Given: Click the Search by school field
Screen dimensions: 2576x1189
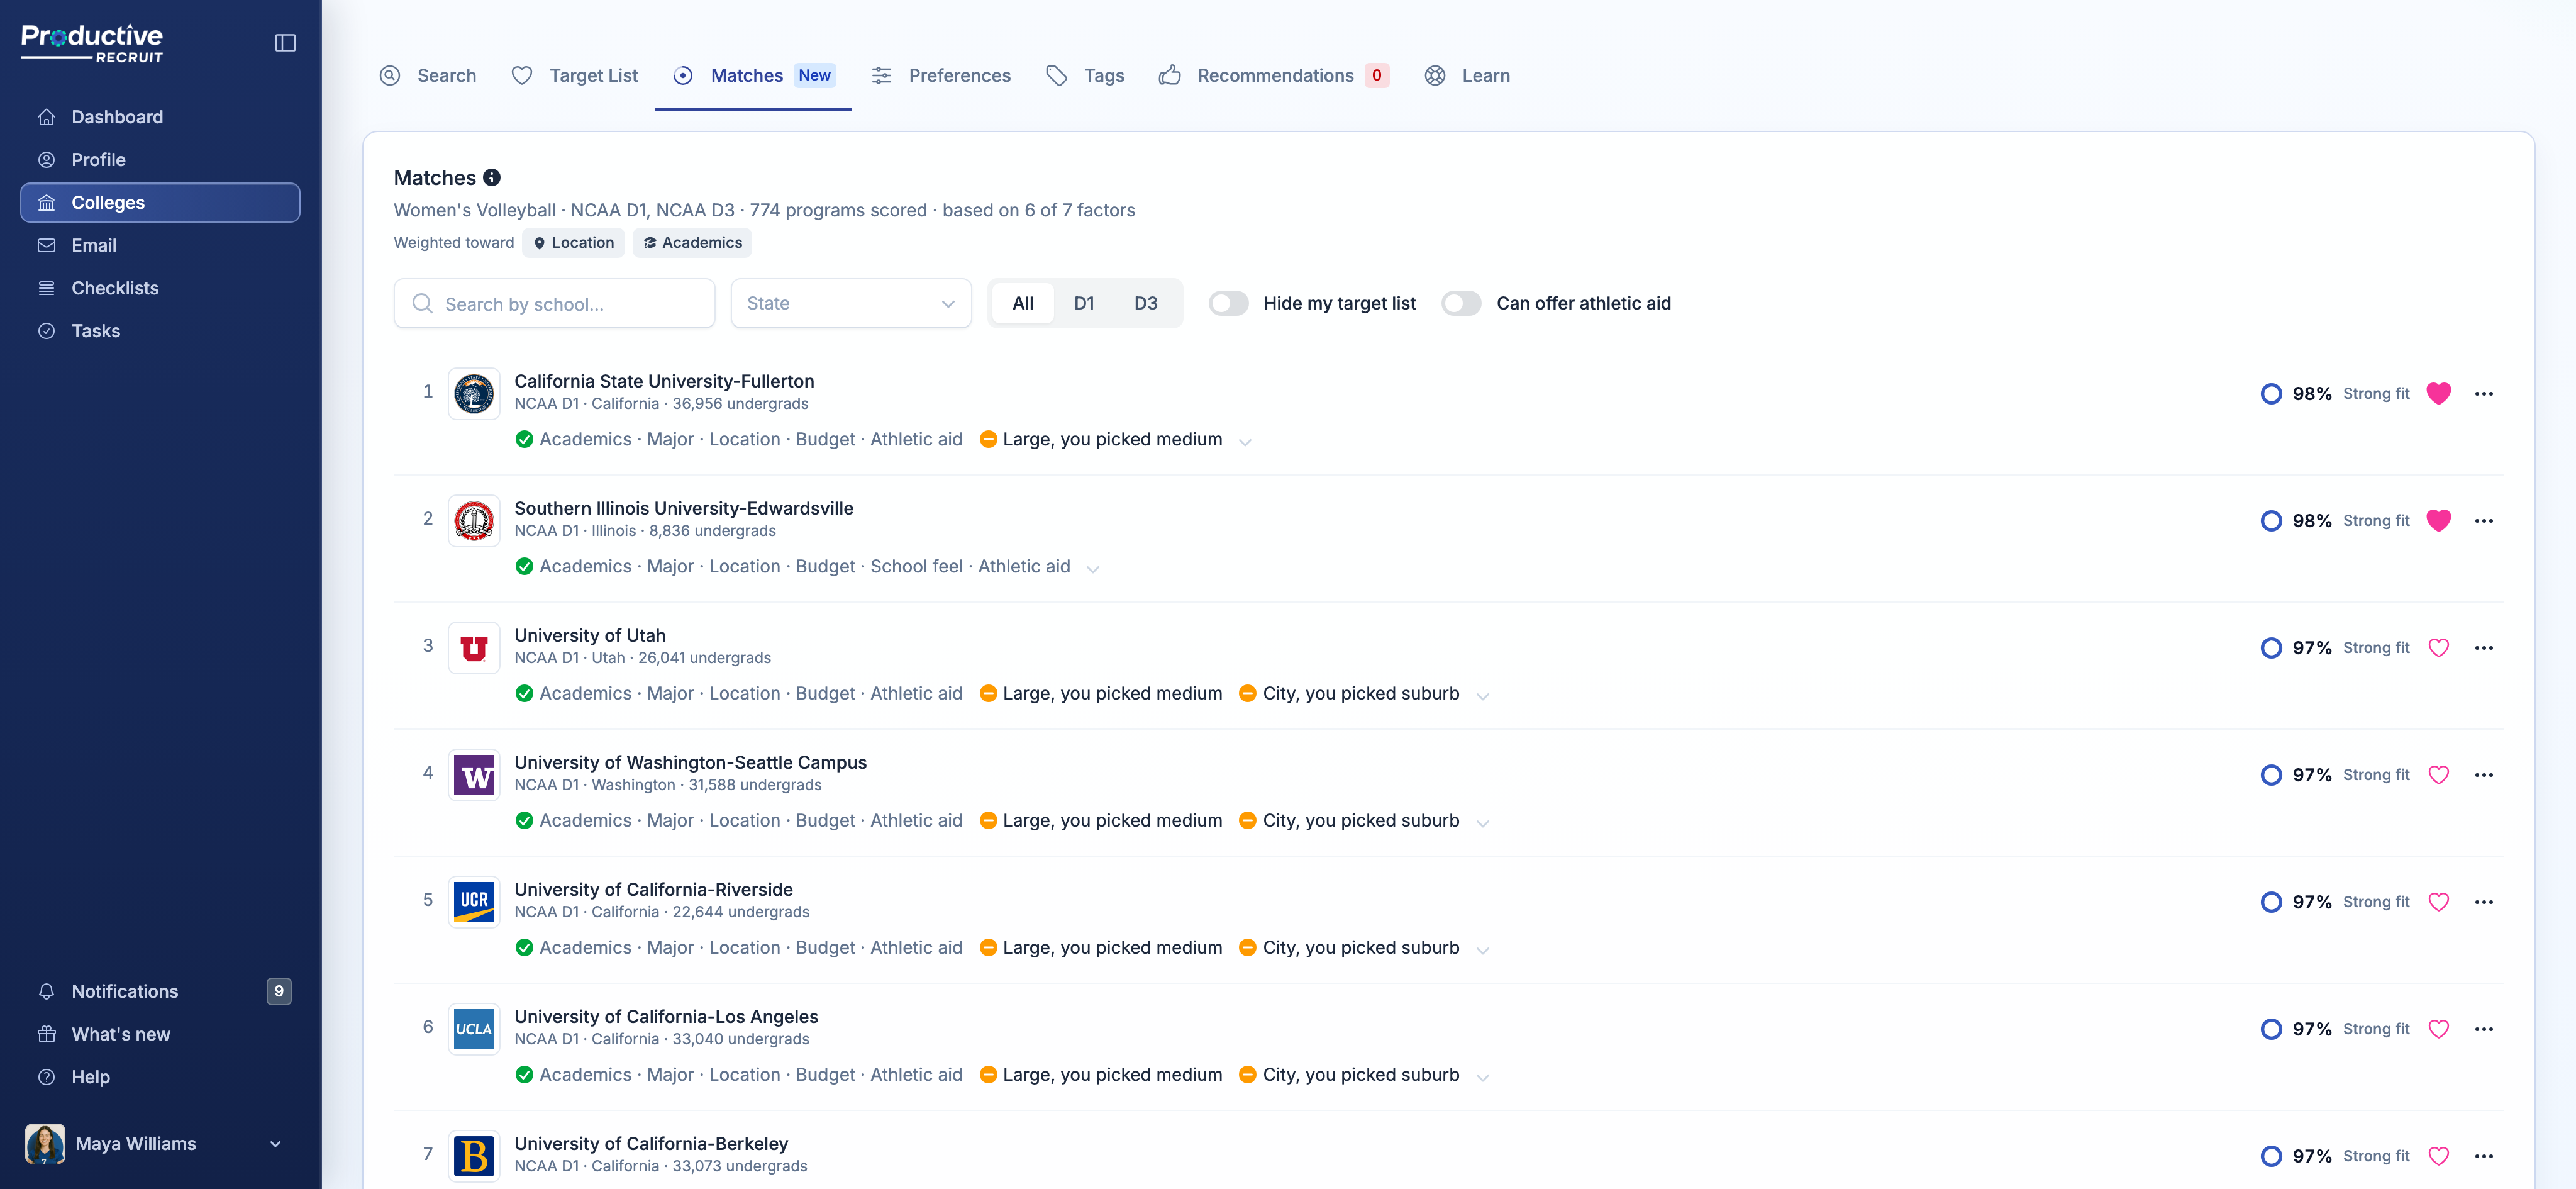Looking at the screenshot, I should click(x=554, y=303).
